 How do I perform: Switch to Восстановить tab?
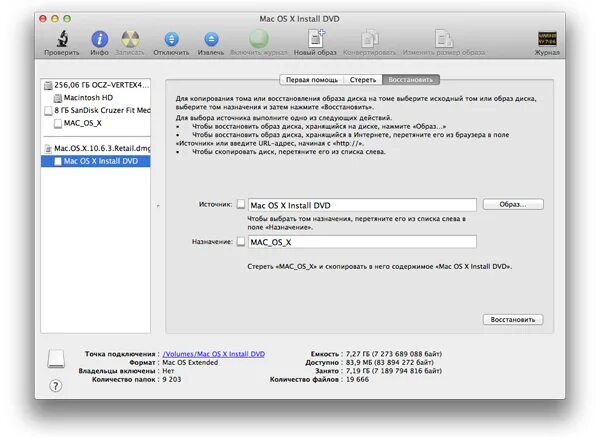[411, 80]
